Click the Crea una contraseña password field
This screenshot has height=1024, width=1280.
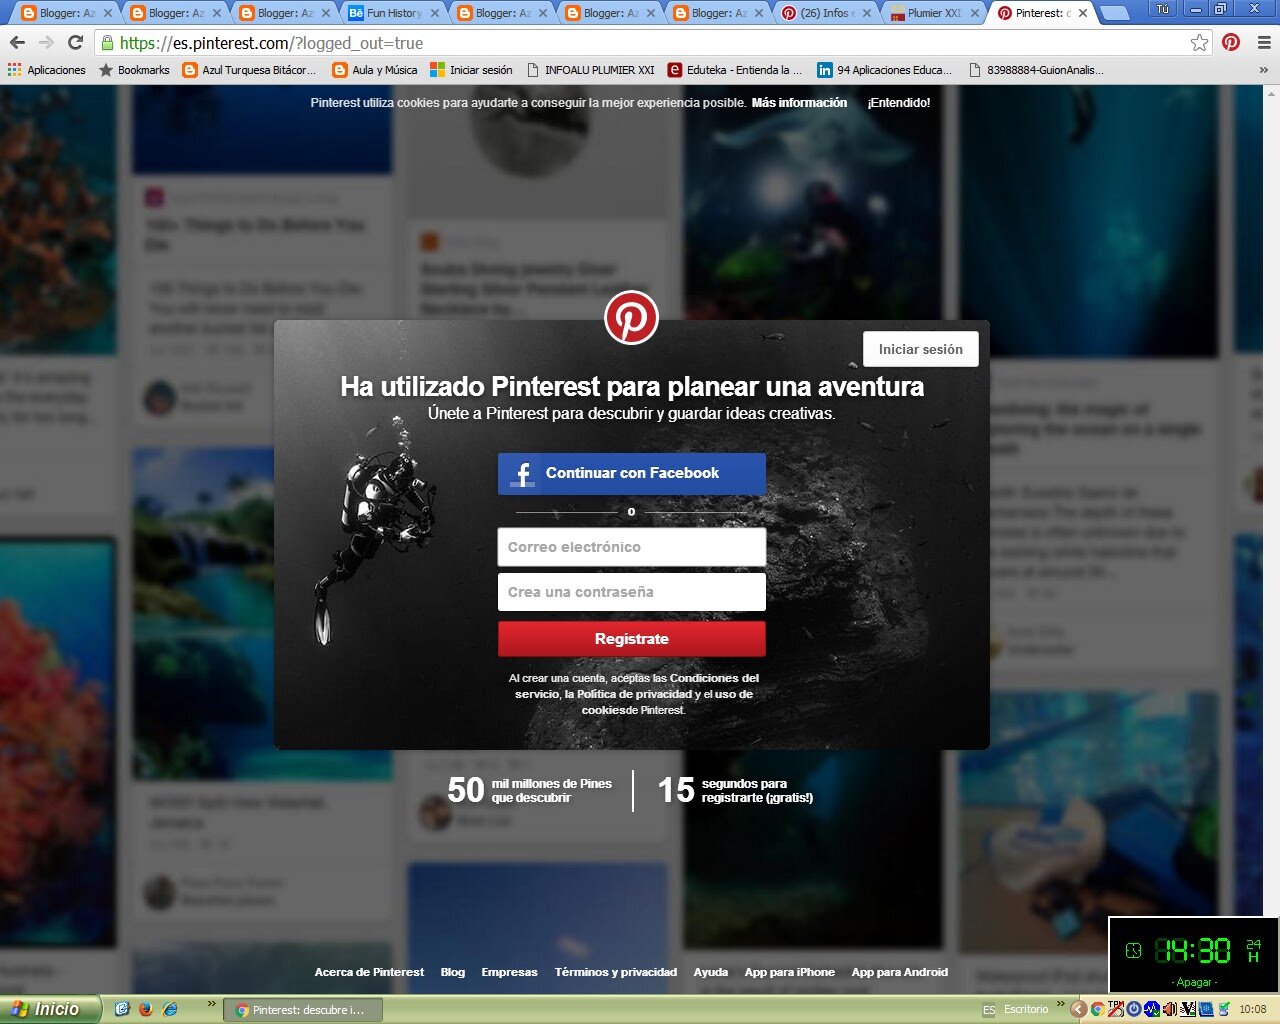coord(631,592)
